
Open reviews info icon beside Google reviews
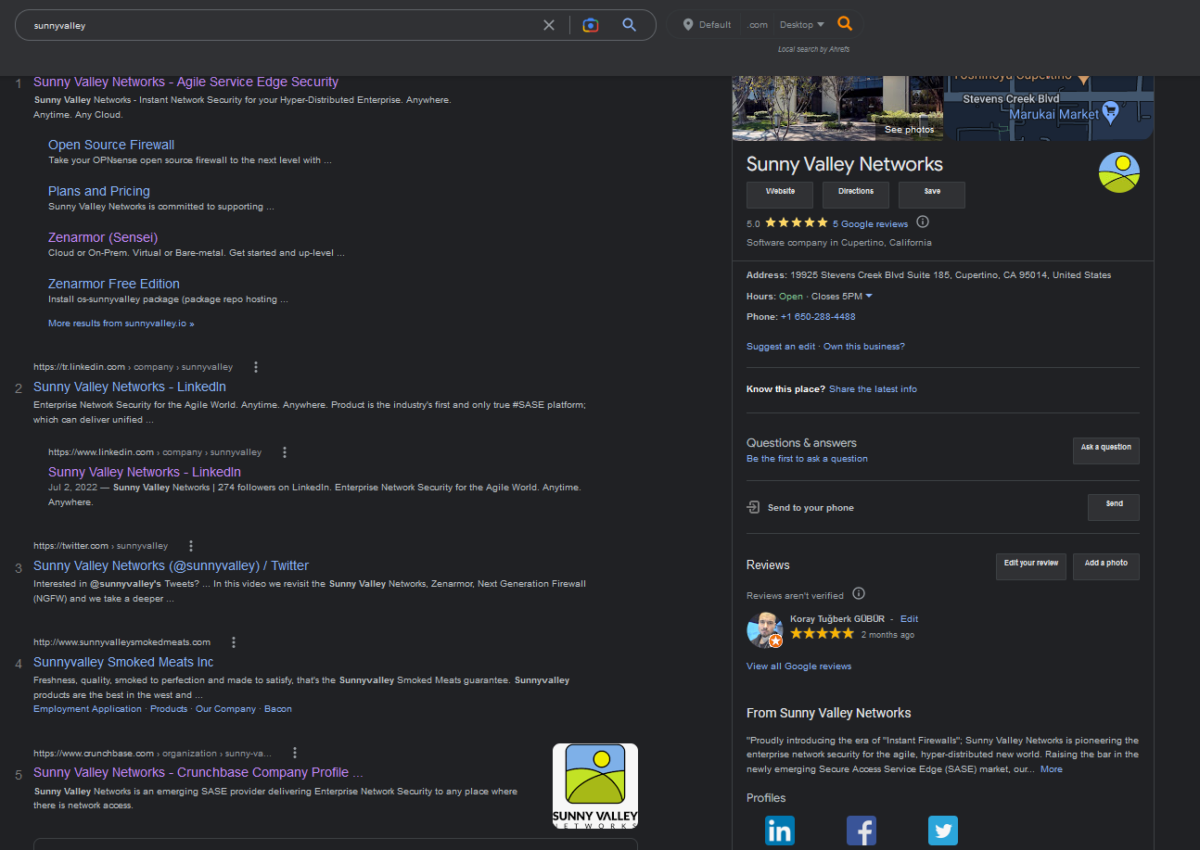[x=923, y=222]
